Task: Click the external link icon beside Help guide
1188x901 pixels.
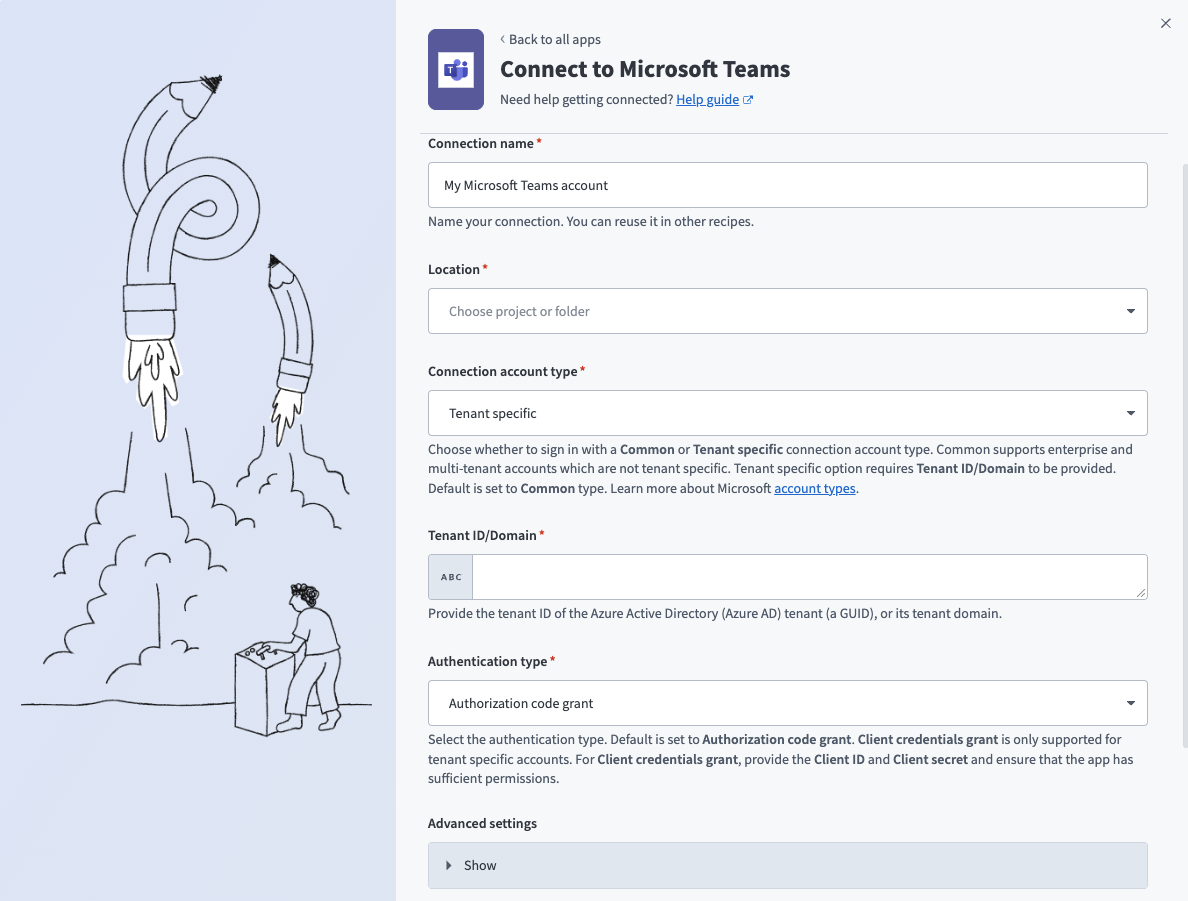Action: tap(748, 100)
